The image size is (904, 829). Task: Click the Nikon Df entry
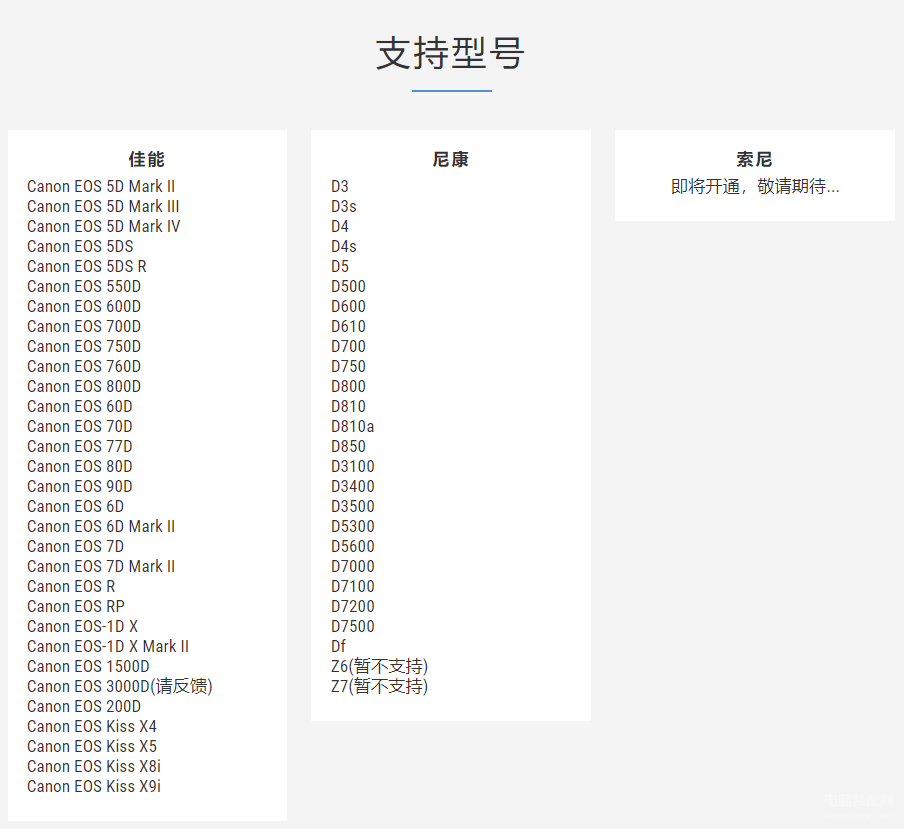(x=338, y=646)
